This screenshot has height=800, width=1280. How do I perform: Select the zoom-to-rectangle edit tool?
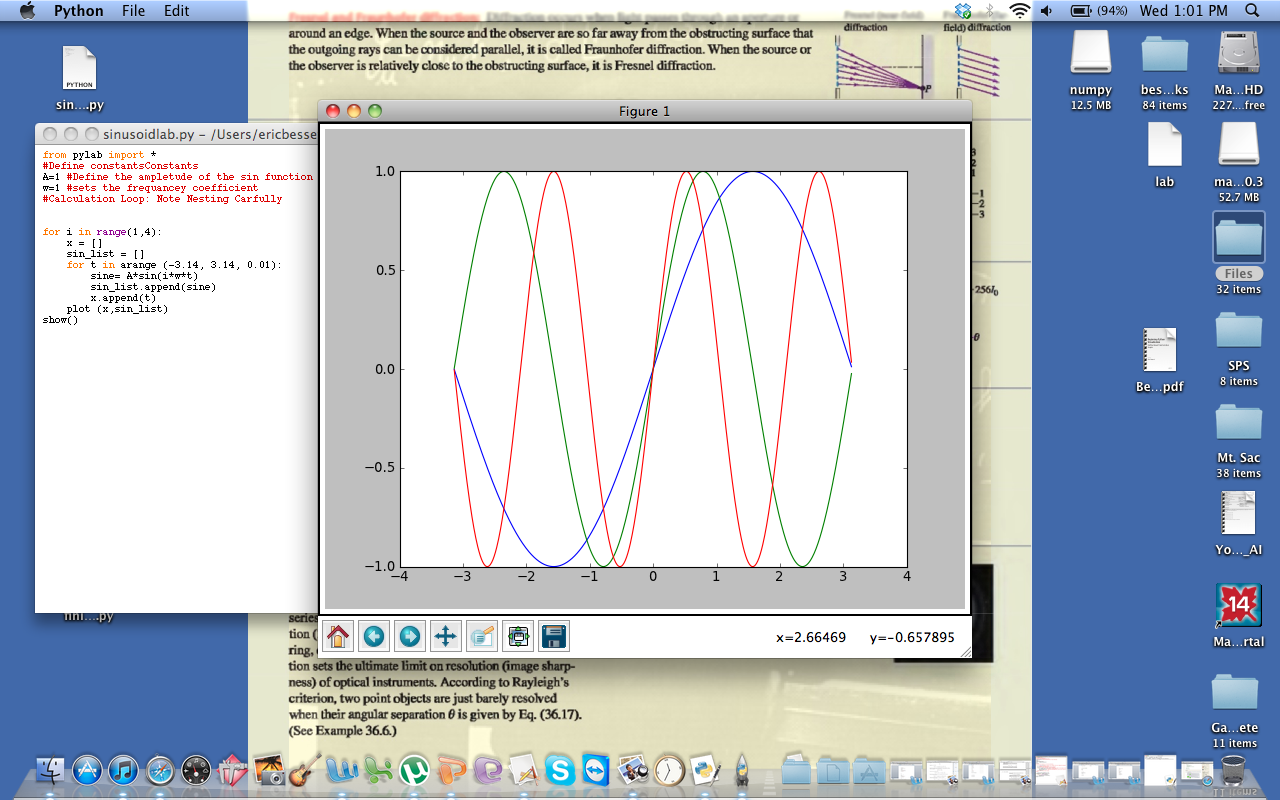[481, 636]
